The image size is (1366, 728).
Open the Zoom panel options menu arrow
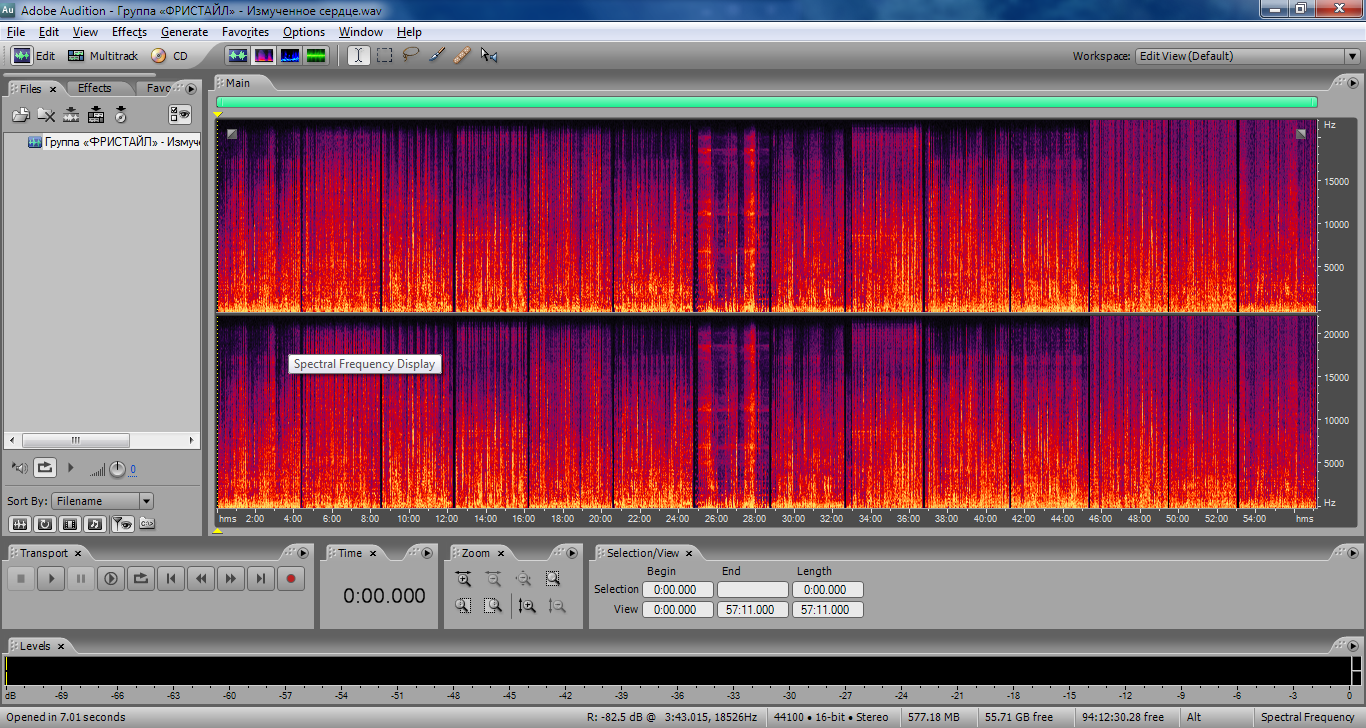click(572, 553)
